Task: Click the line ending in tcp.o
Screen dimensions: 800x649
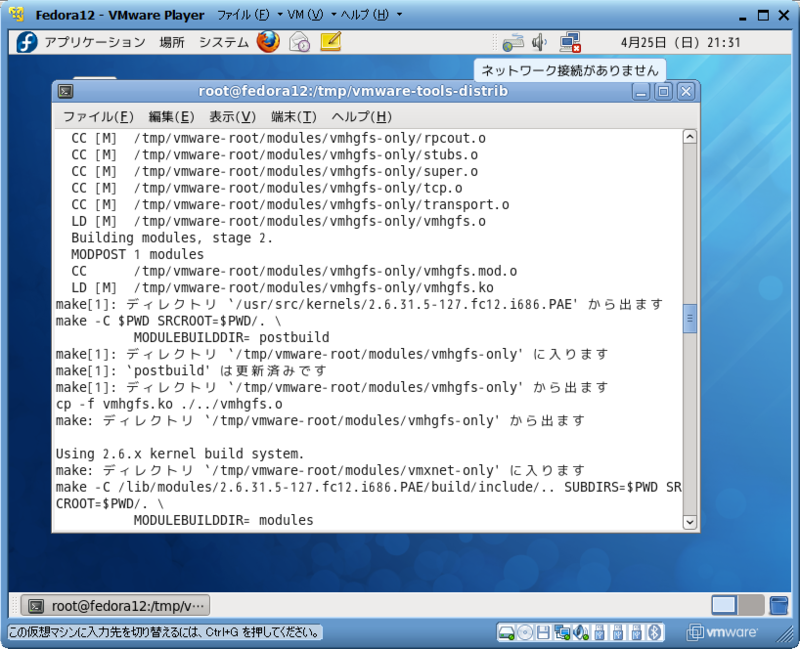Action: 267,188
